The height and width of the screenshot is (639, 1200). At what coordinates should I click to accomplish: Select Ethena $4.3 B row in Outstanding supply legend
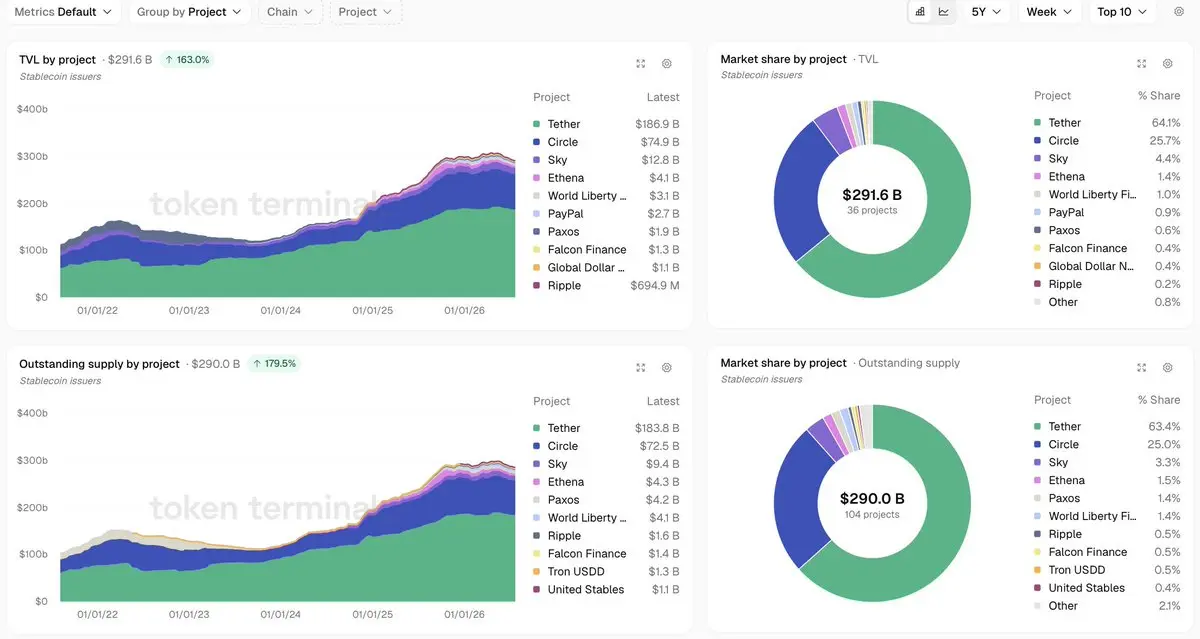pyautogui.click(x=606, y=482)
